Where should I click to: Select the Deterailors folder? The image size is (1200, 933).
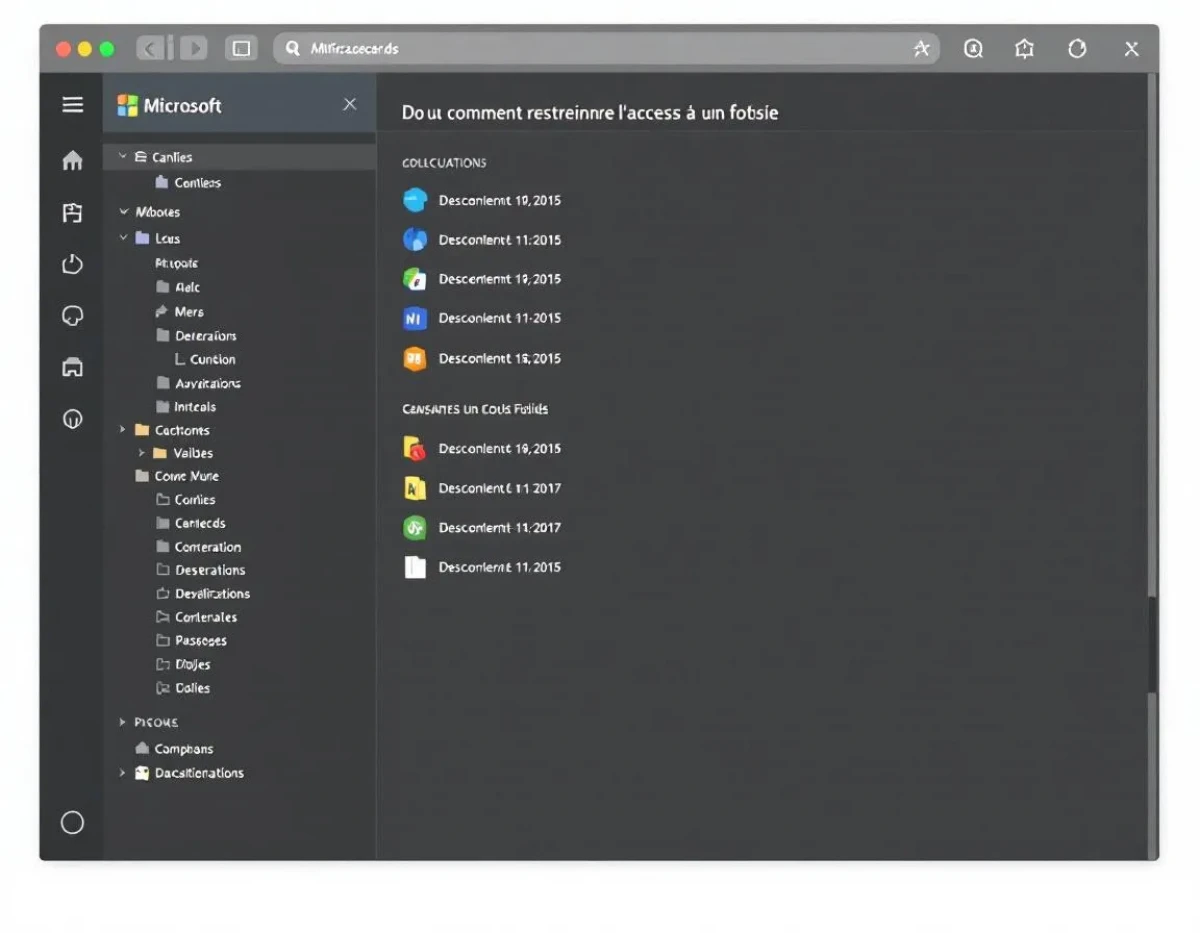coord(196,336)
